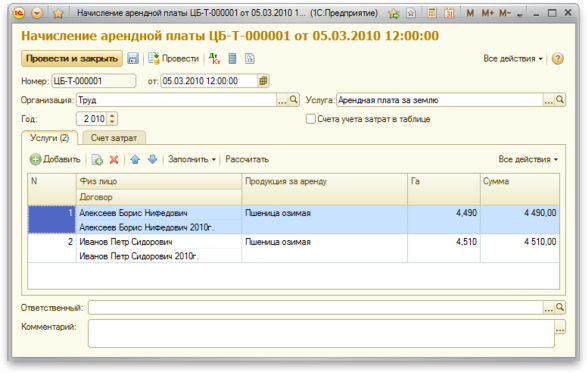587x373 pixels.
Task: Open top 'Все действия' dropdown menu
Action: point(513,59)
